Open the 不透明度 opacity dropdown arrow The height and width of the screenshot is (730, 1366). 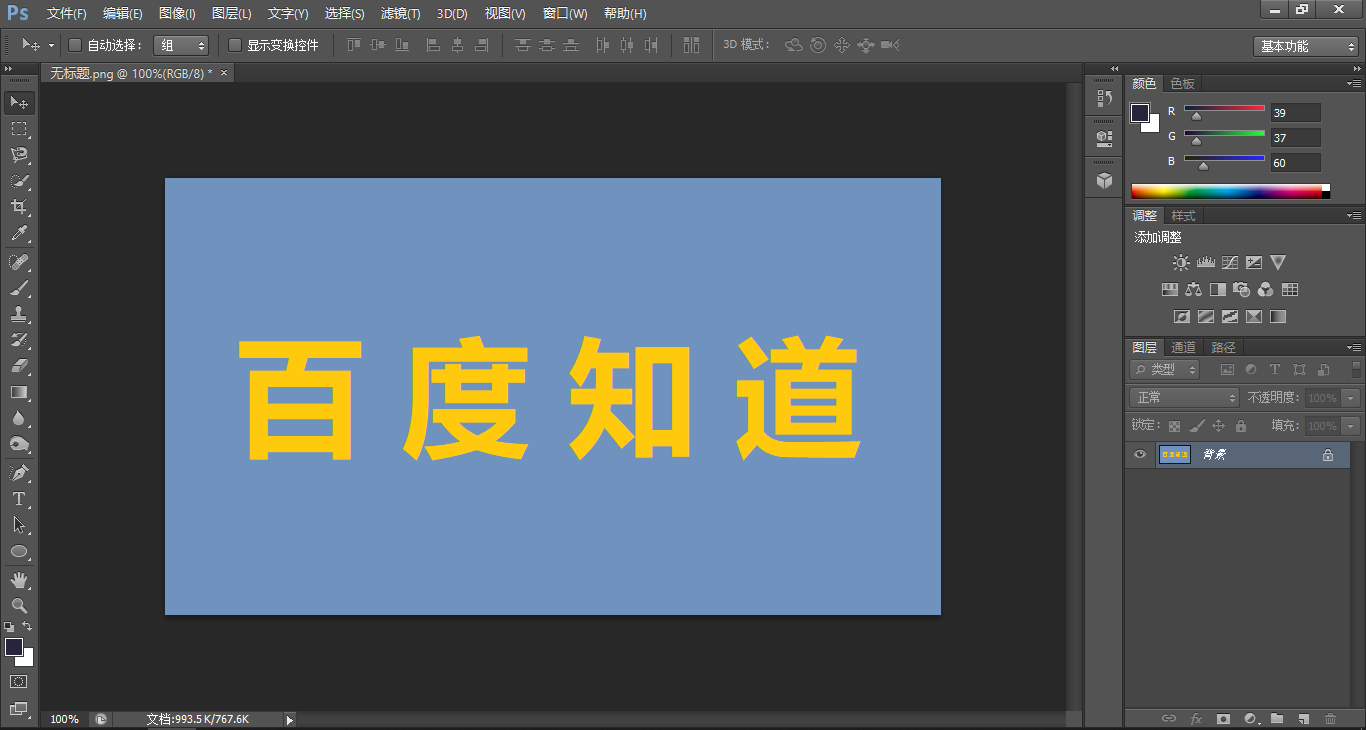(1352, 398)
